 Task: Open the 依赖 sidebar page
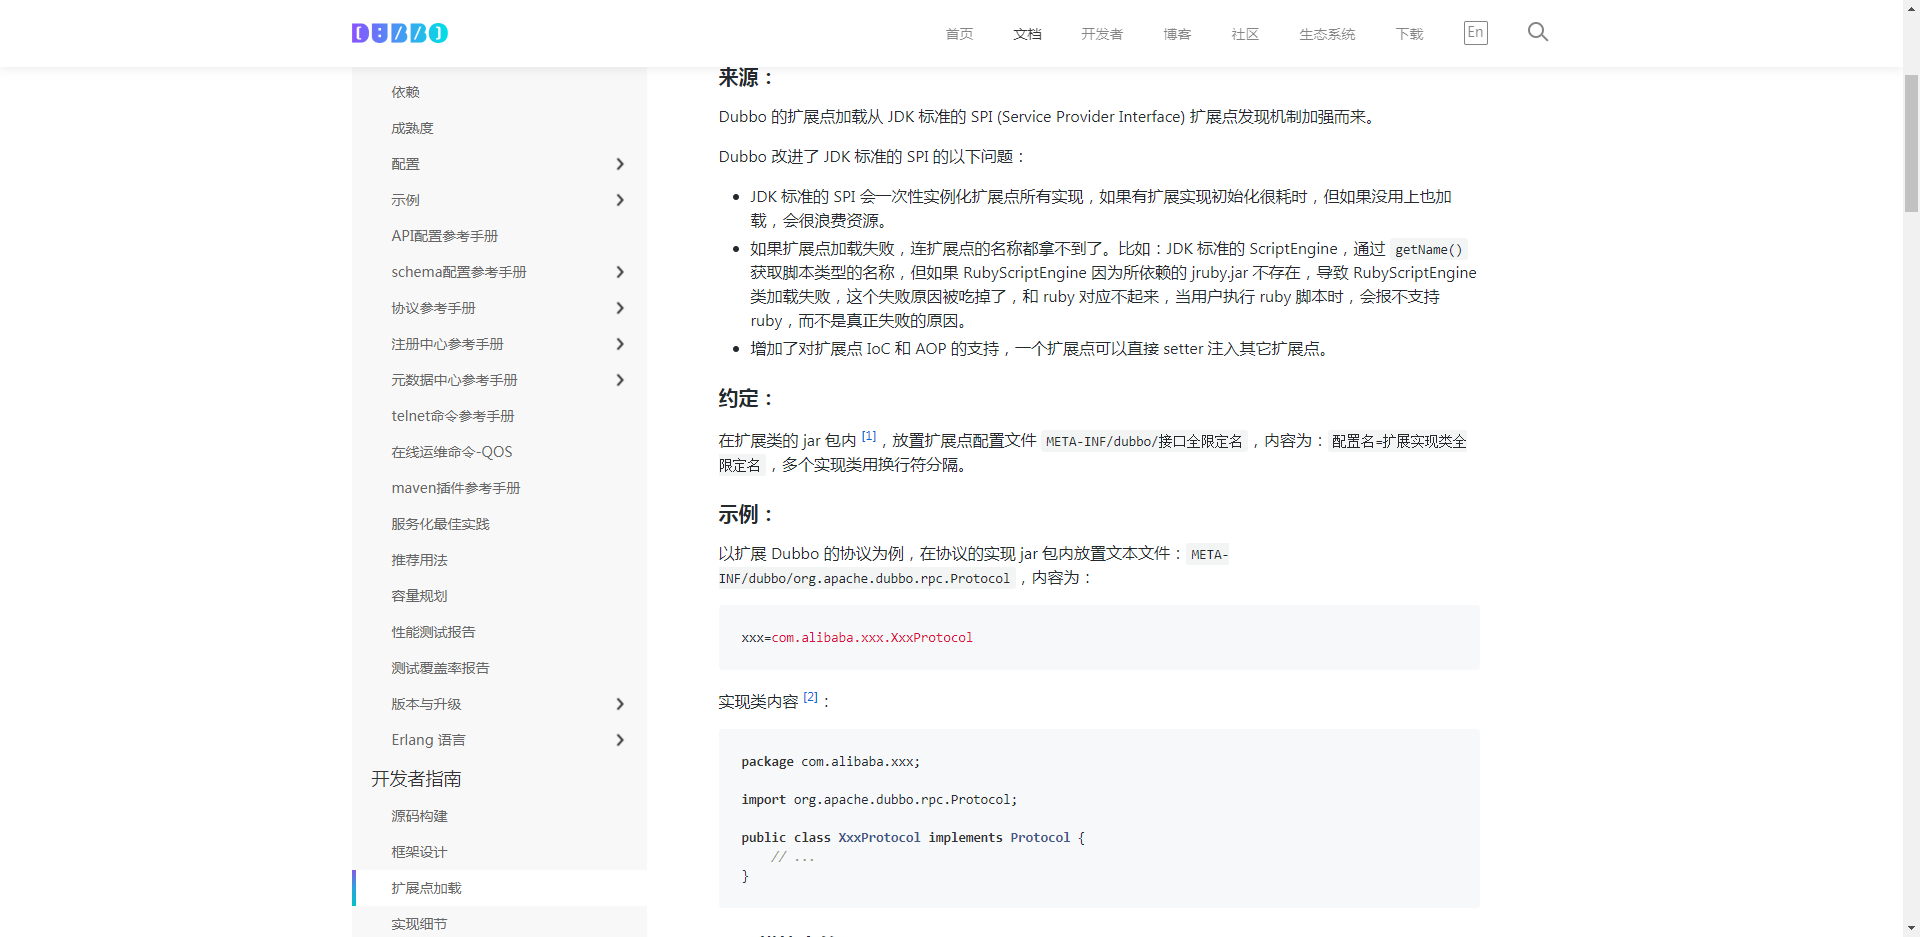tap(405, 92)
